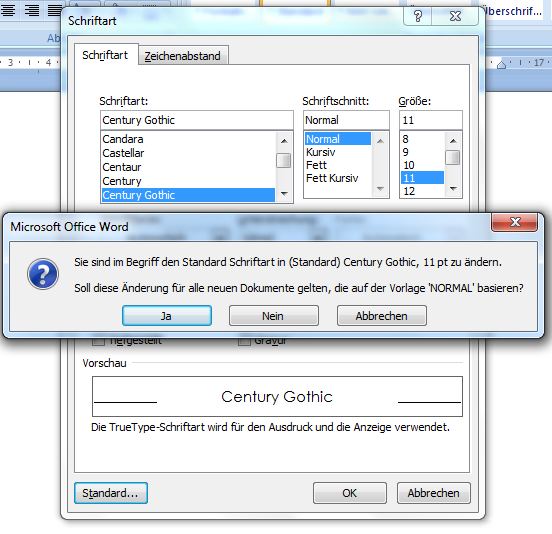Switch to the Zeichenabstand tab
The height and width of the screenshot is (534, 552).
pos(183,56)
